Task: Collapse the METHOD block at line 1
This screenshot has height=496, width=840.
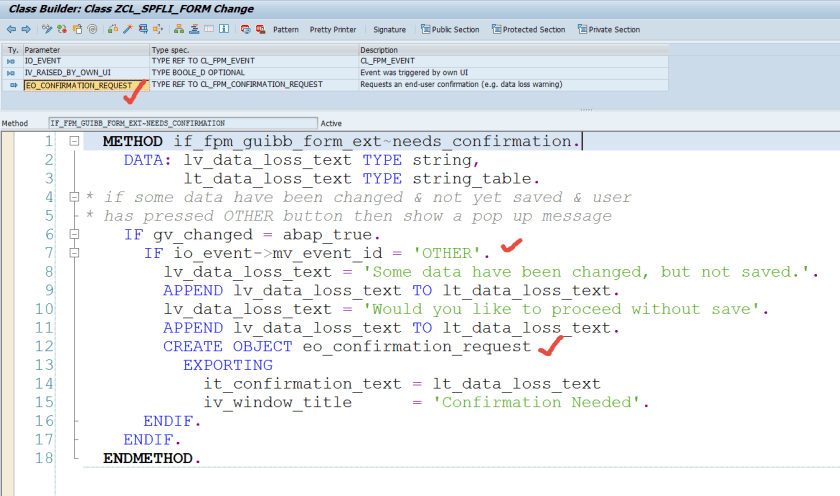Action: 75,142
